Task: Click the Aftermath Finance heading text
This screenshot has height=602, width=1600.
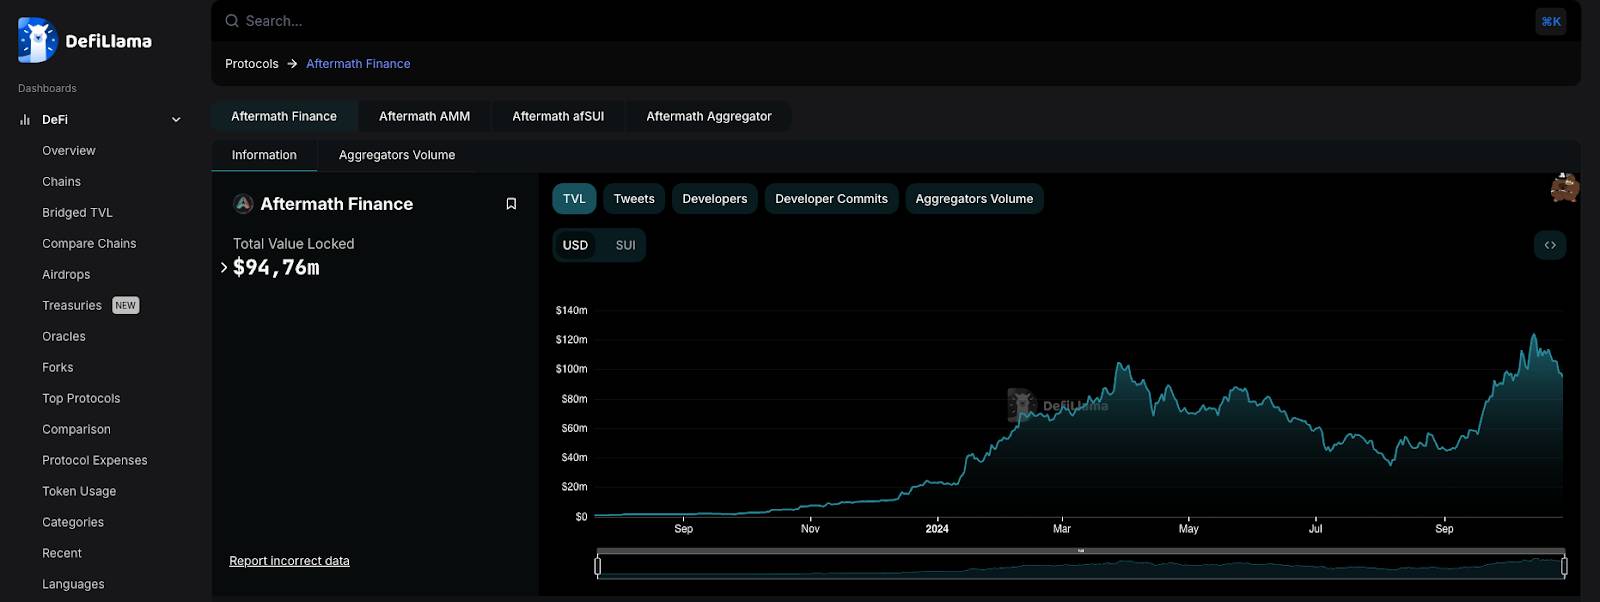Action: click(x=337, y=204)
